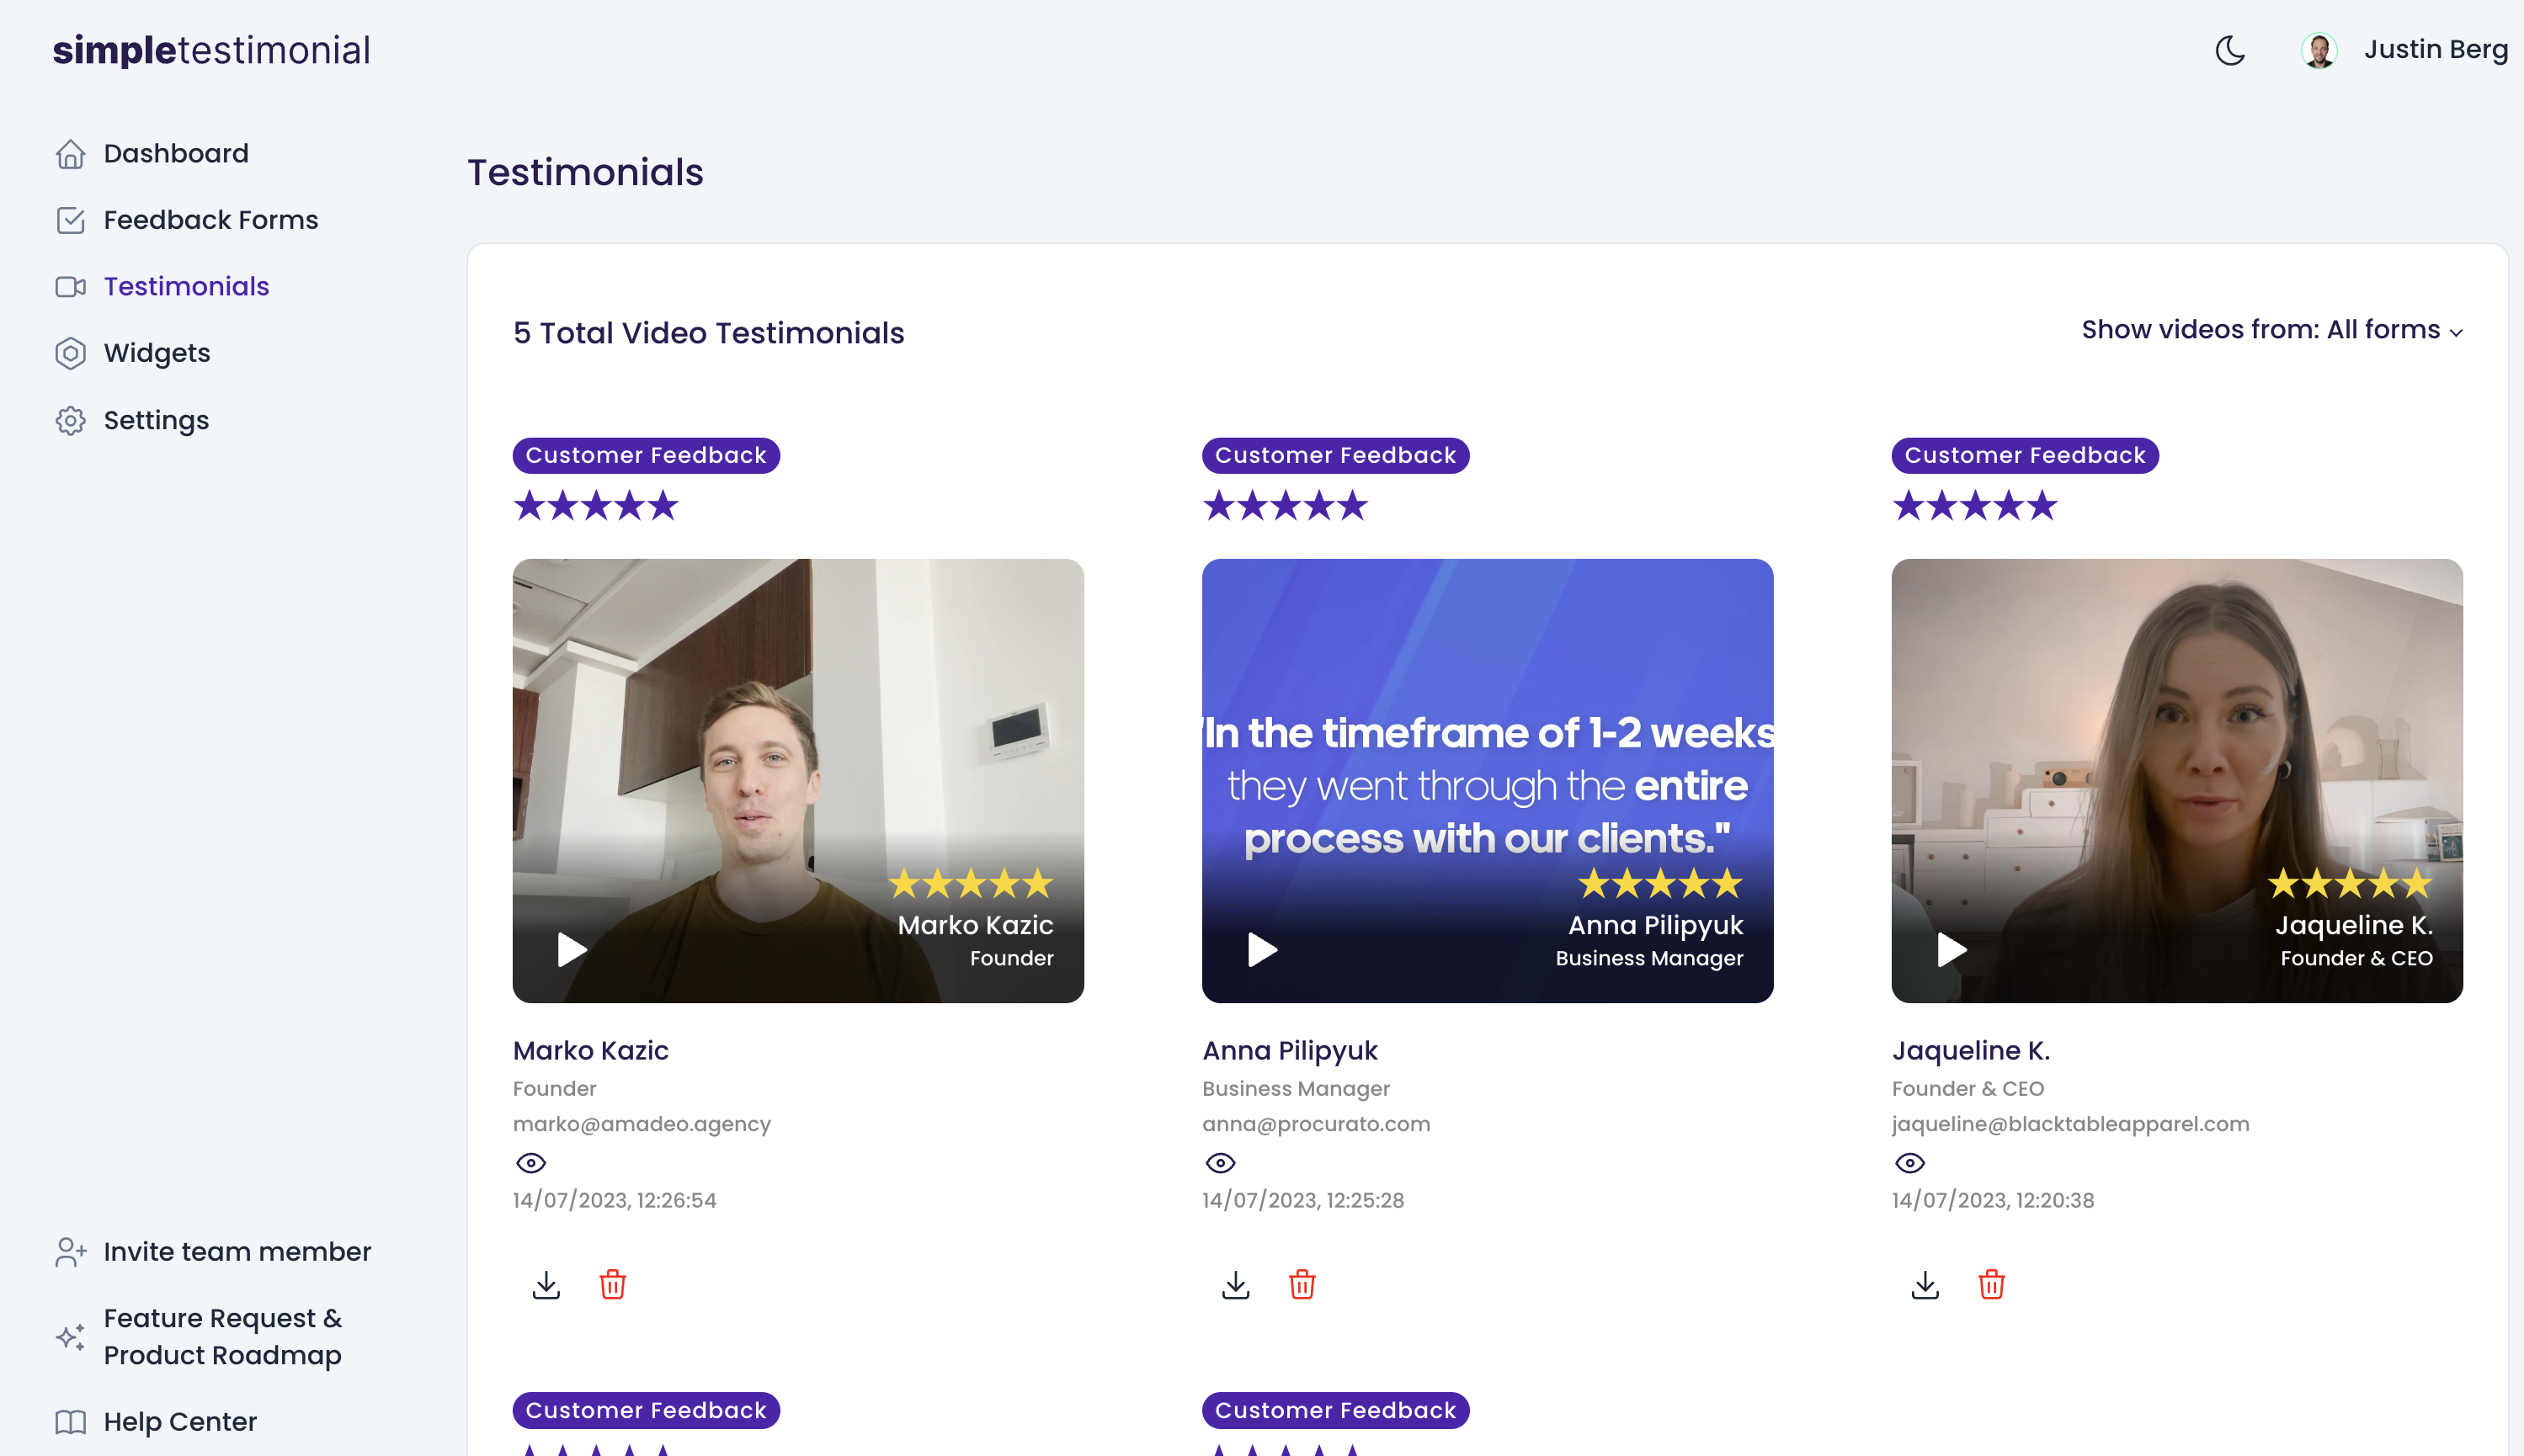Open the Help Center link
Screen dimensions: 2524x1456
pyautogui.click(x=180, y=1421)
